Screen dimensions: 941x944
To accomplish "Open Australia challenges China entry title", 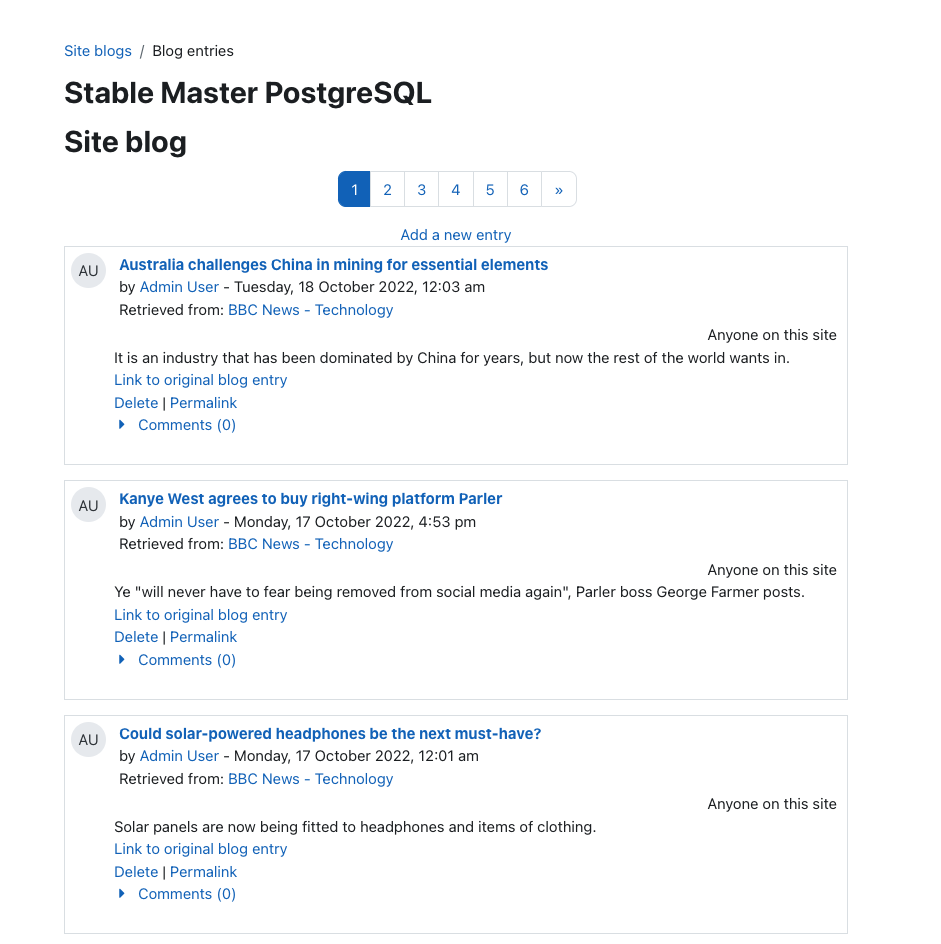I will [334, 265].
